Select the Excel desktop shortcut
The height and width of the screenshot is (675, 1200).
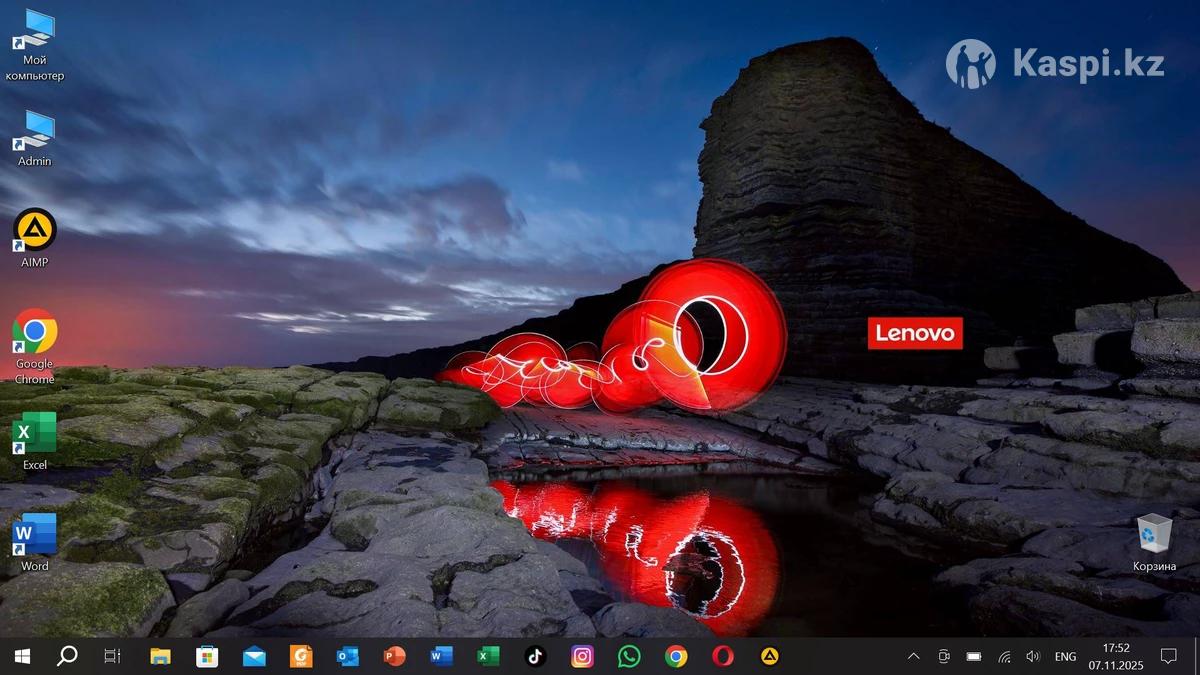click(35, 434)
